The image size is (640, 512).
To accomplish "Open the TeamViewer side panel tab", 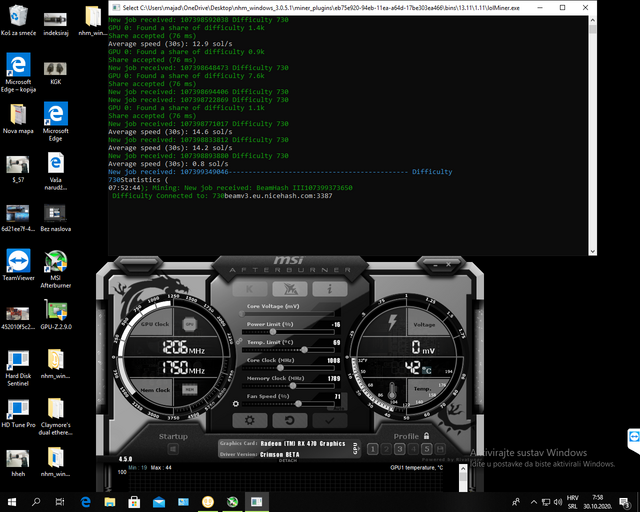I will pyautogui.click(x=634, y=441).
